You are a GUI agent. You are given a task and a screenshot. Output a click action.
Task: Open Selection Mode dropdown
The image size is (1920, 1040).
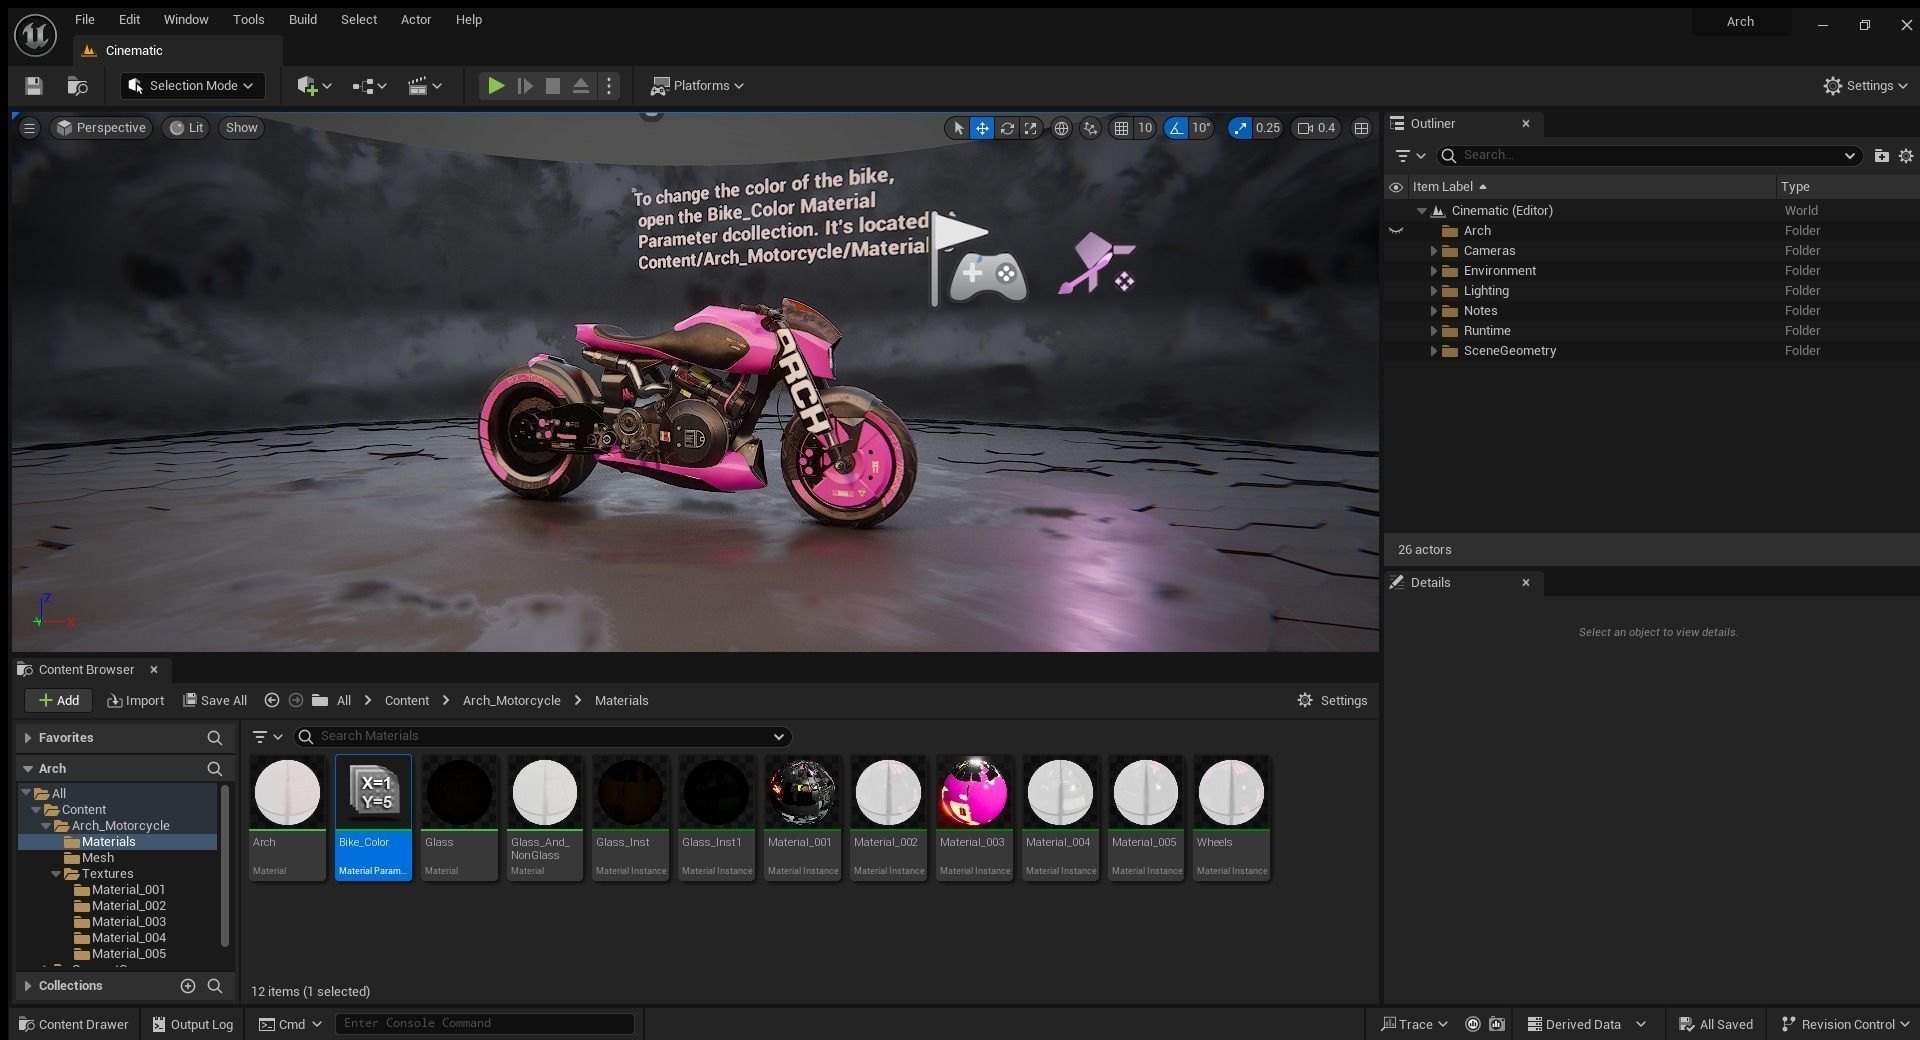[192, 86]
